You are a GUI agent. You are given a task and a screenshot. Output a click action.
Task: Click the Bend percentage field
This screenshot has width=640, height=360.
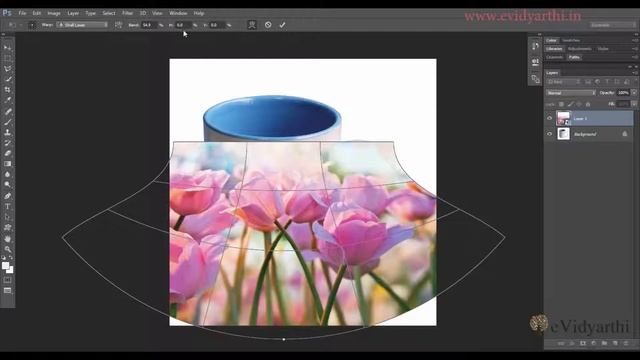(149, 25)
